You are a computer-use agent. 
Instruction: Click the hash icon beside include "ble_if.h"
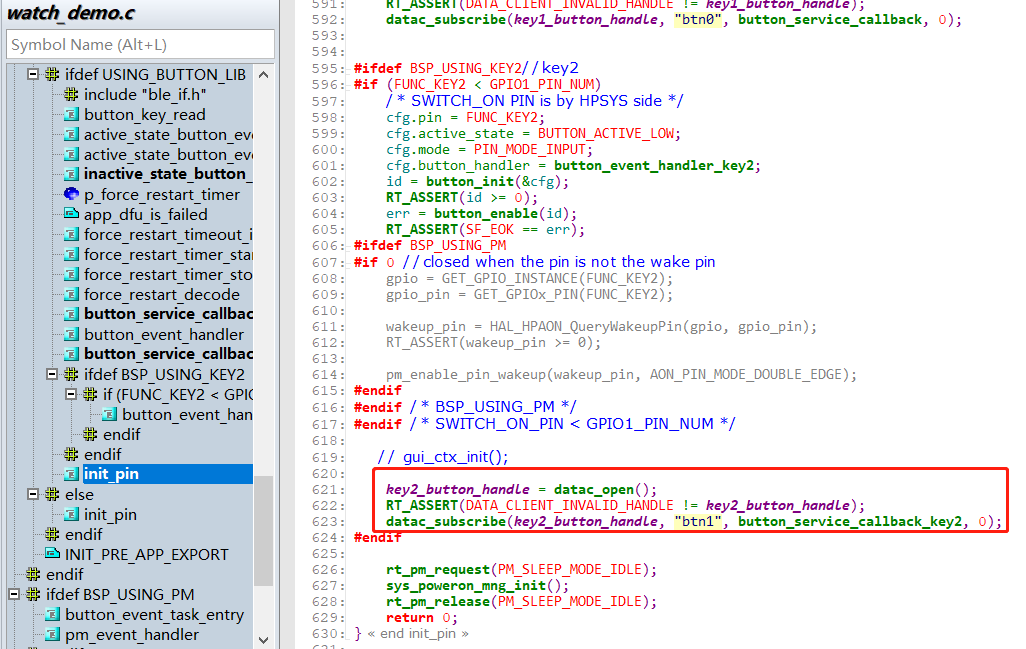tap(71, 95)
